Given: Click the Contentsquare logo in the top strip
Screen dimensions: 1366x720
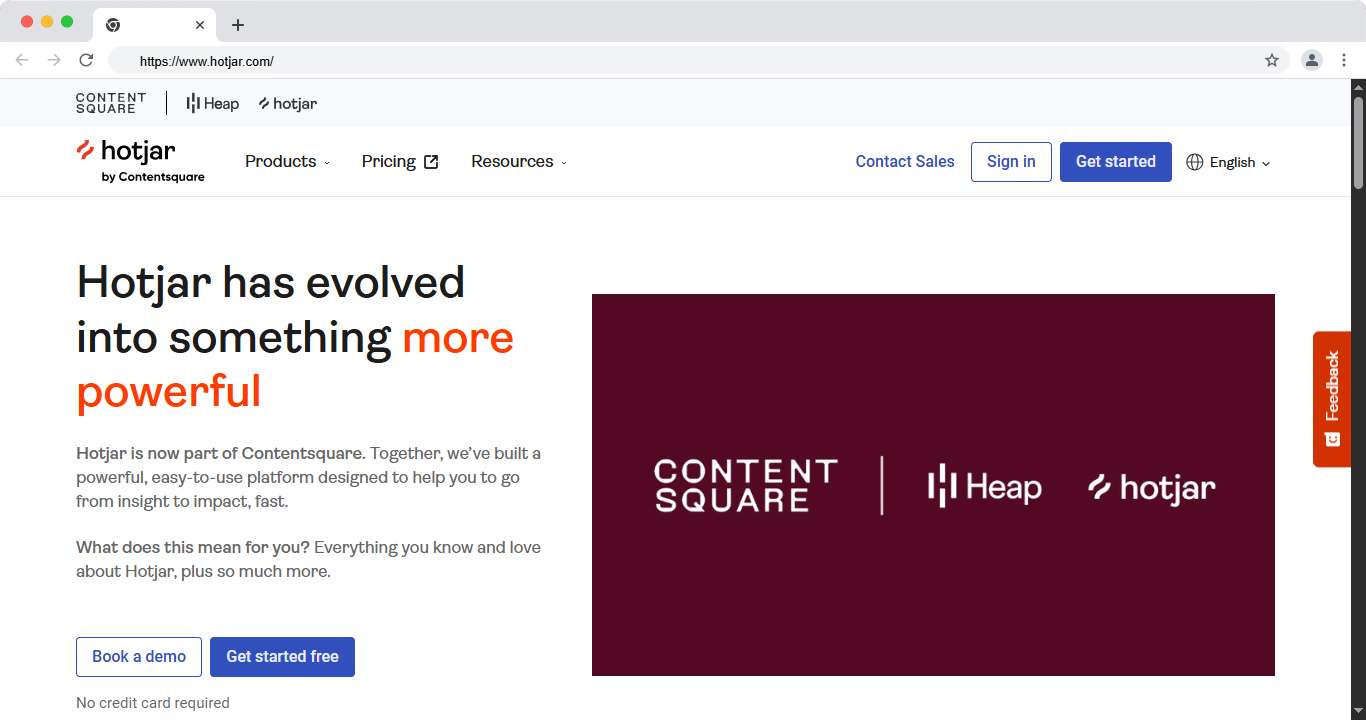Looking at the screenshot, I should (111, 103).
